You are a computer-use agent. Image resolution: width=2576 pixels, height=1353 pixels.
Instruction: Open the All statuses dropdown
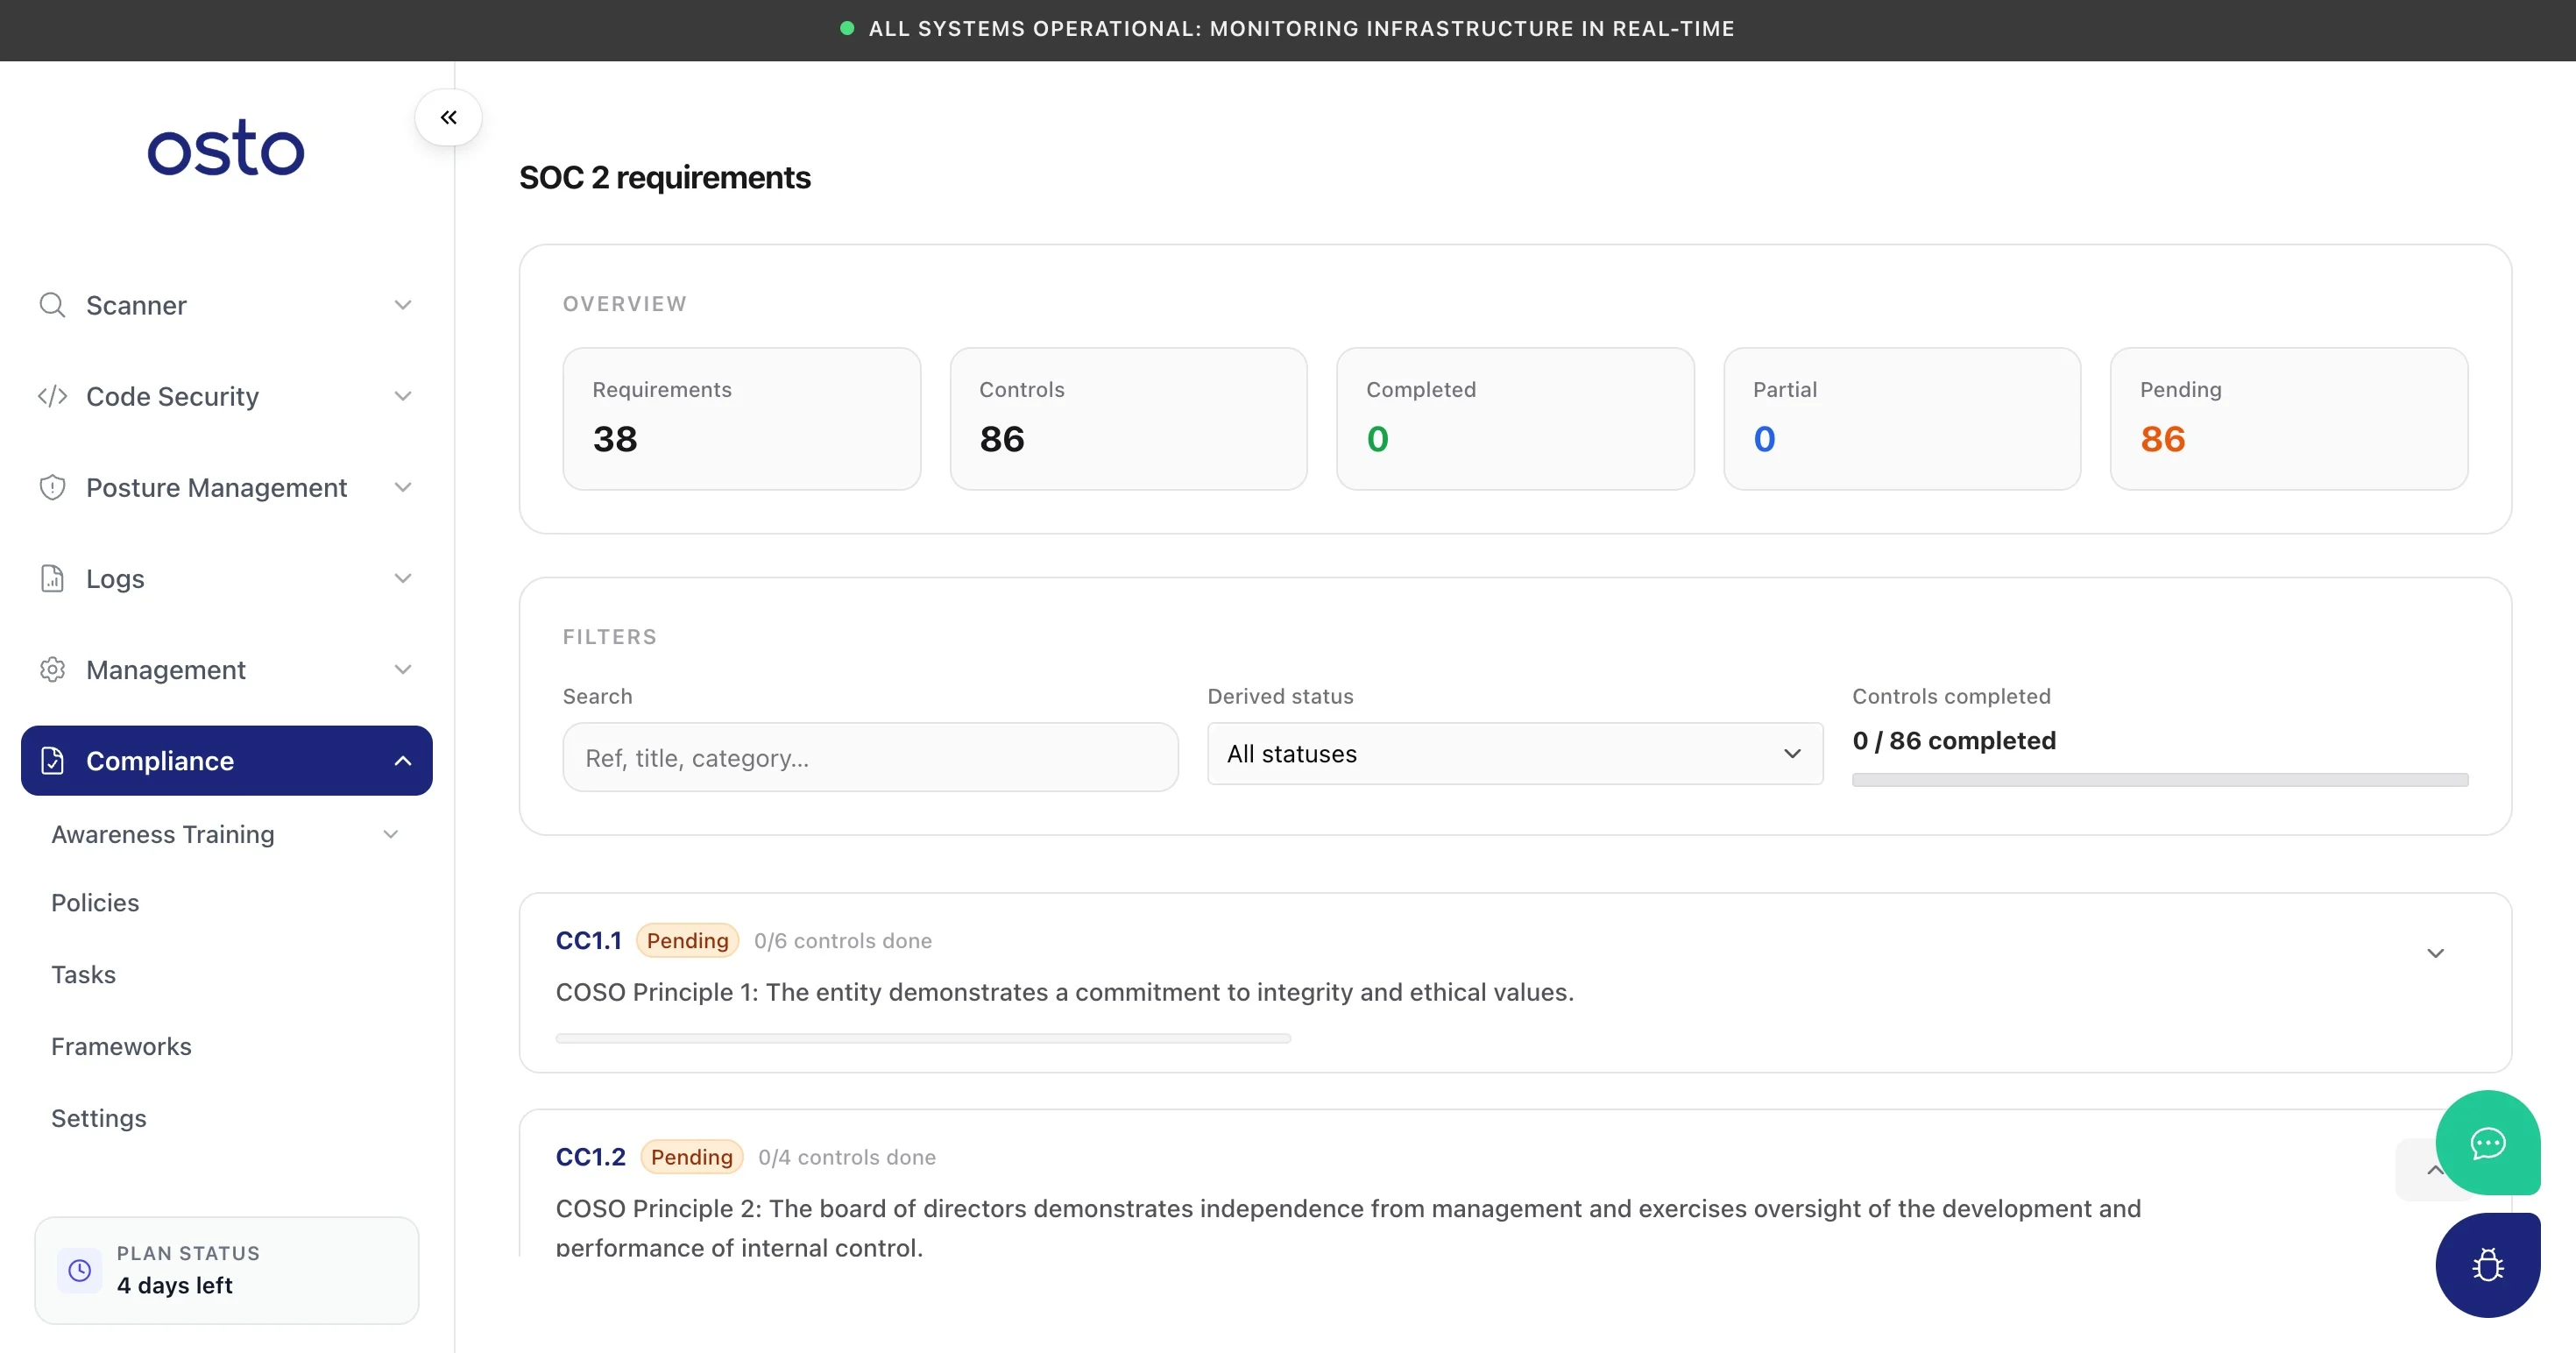tap(1514, 753)
